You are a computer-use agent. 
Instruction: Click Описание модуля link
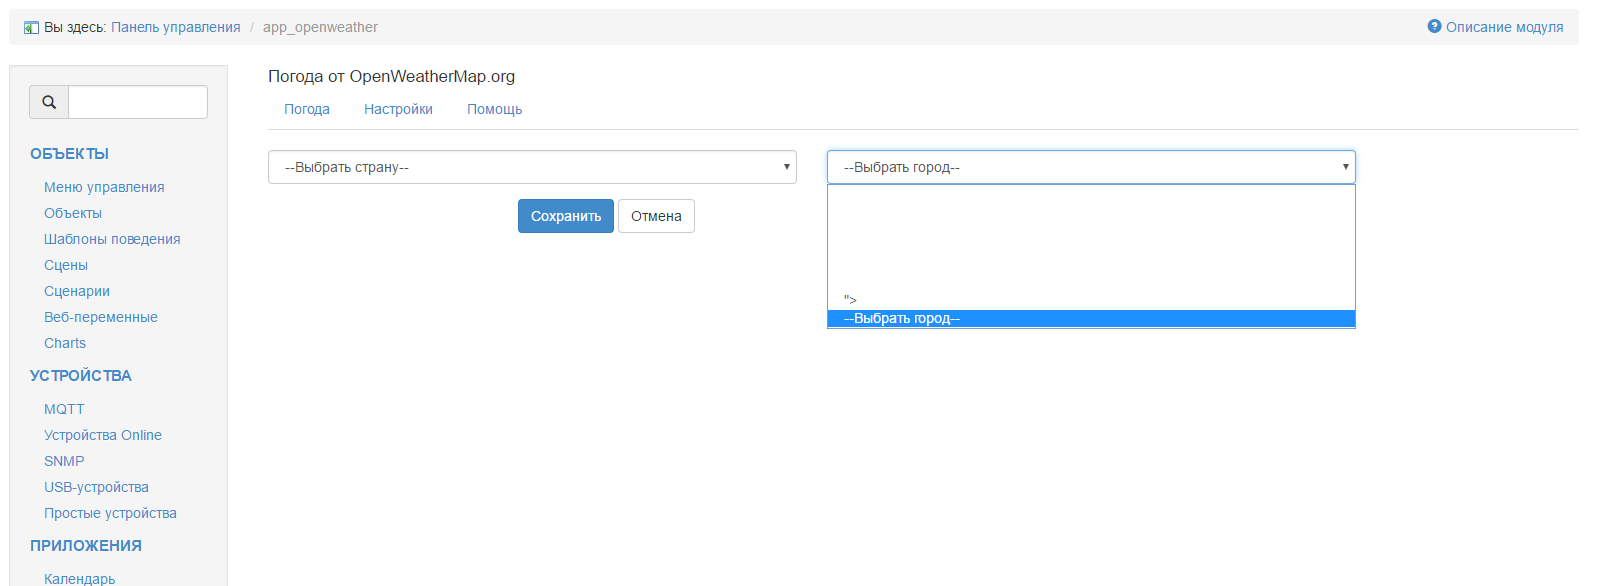tap(1504, 27)
